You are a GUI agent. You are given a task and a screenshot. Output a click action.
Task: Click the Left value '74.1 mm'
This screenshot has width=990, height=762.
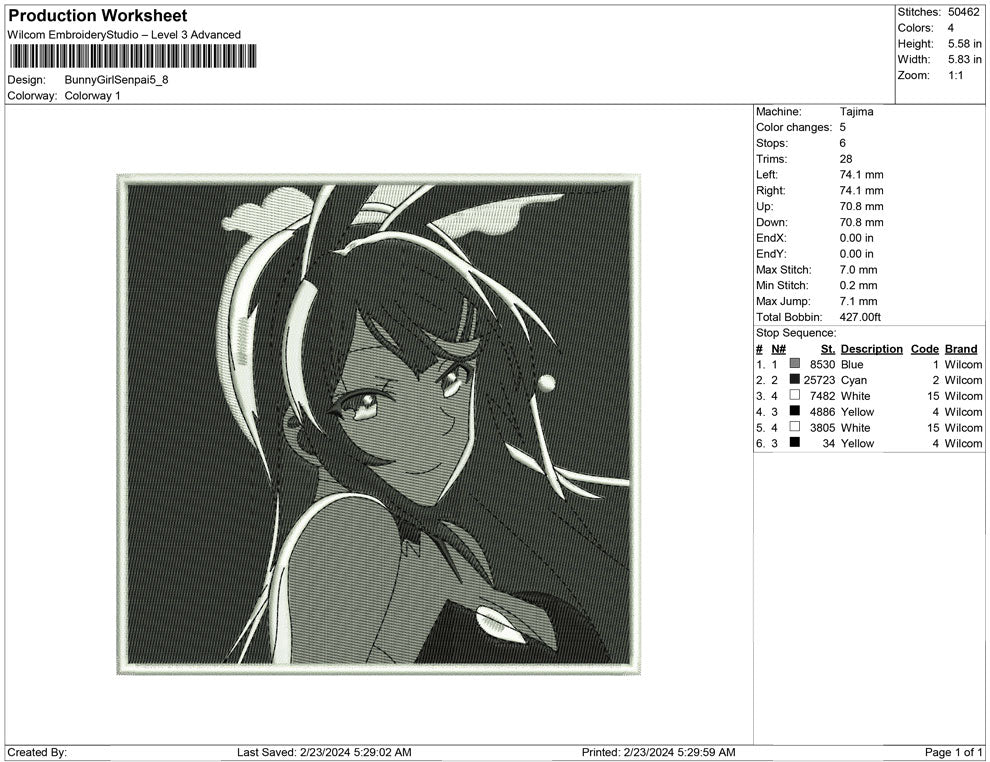861,175
